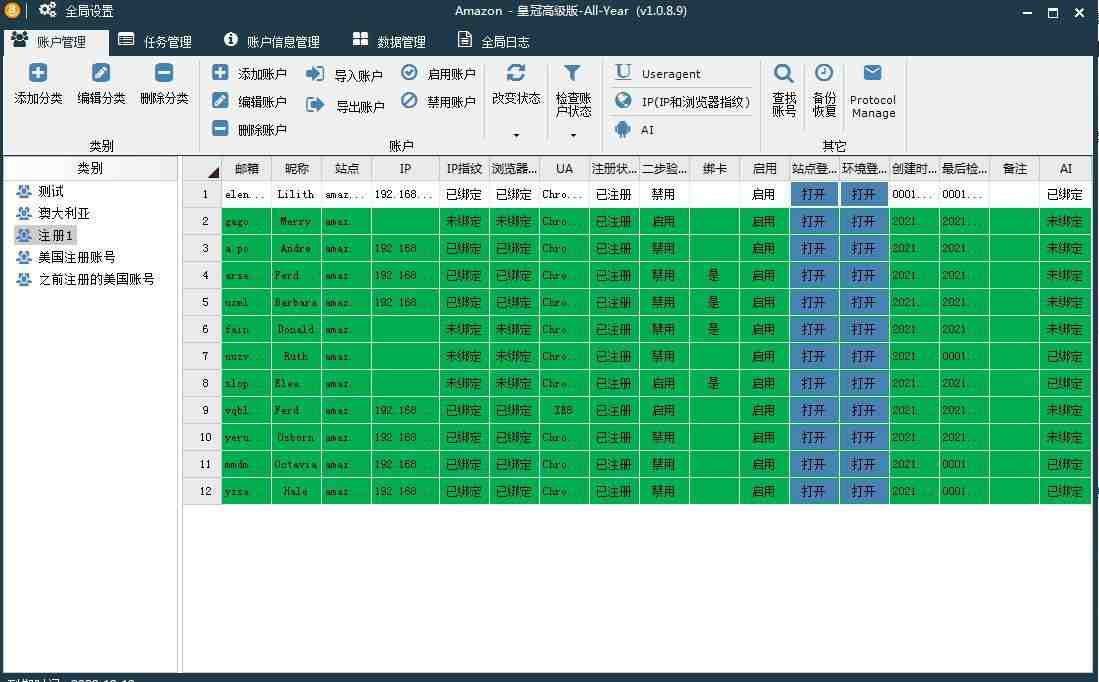Select row number 1 header
This screenshot has height=682, width=1099.
pos(203,194)
